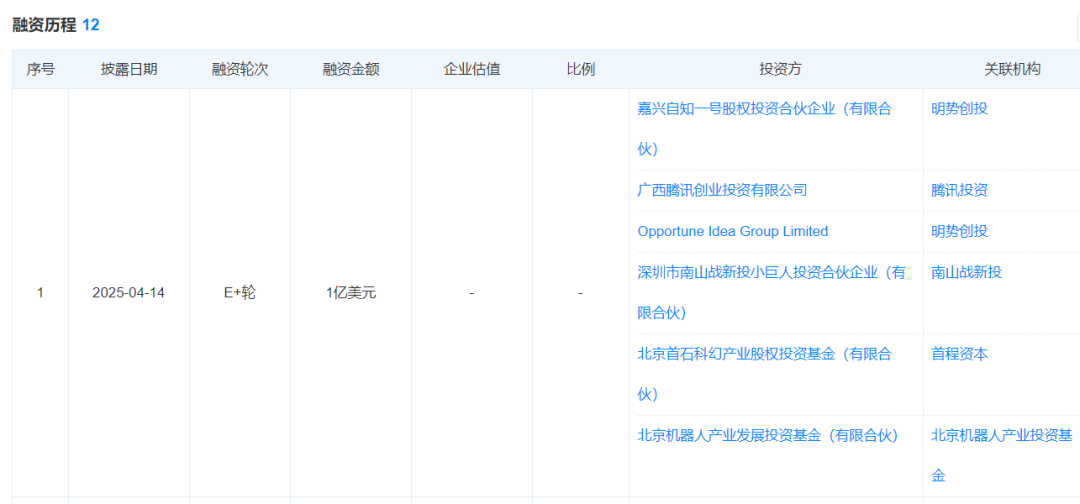Open 北京首石科幻产业股权投资基金 link
Image resolution: width=1080 pixels, height=504 pixels.
tap(765, 375)
